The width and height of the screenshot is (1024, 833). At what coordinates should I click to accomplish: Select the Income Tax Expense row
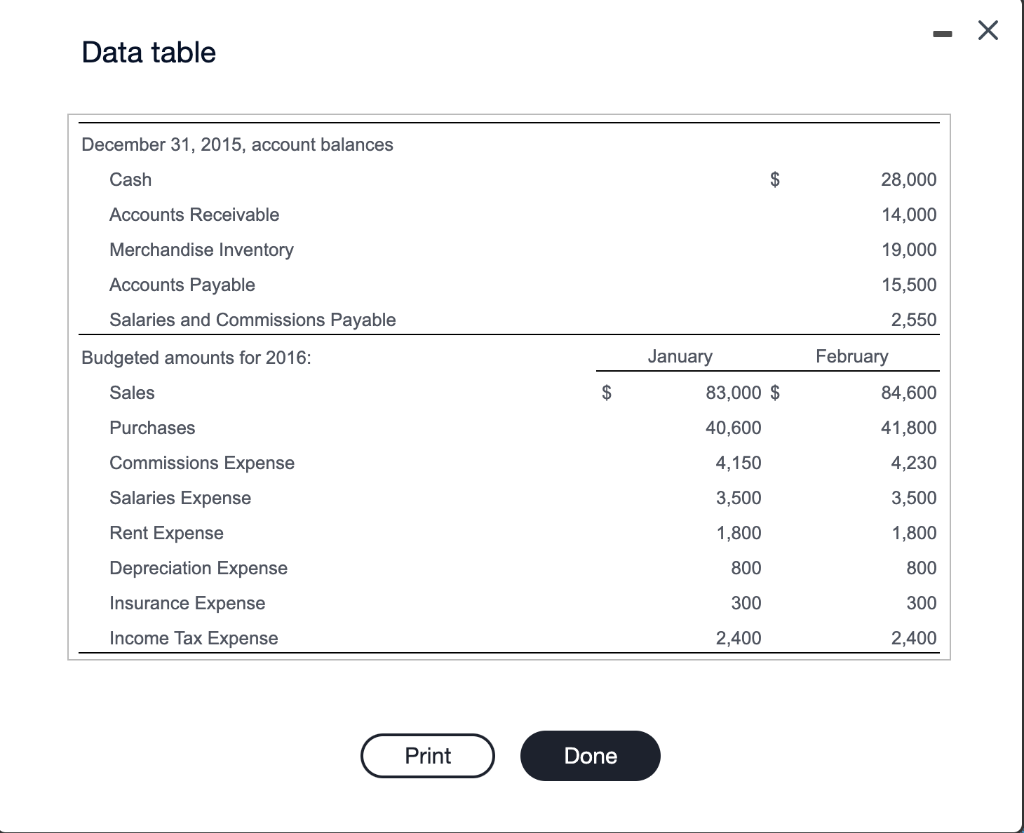click(x=193, y=638)
